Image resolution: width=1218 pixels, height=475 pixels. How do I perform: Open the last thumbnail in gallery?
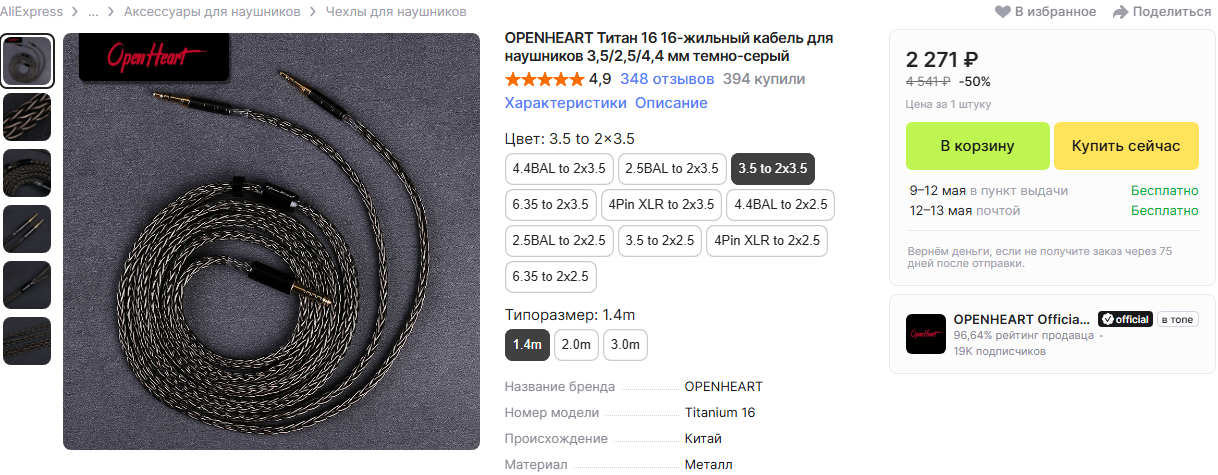point(28,341)
